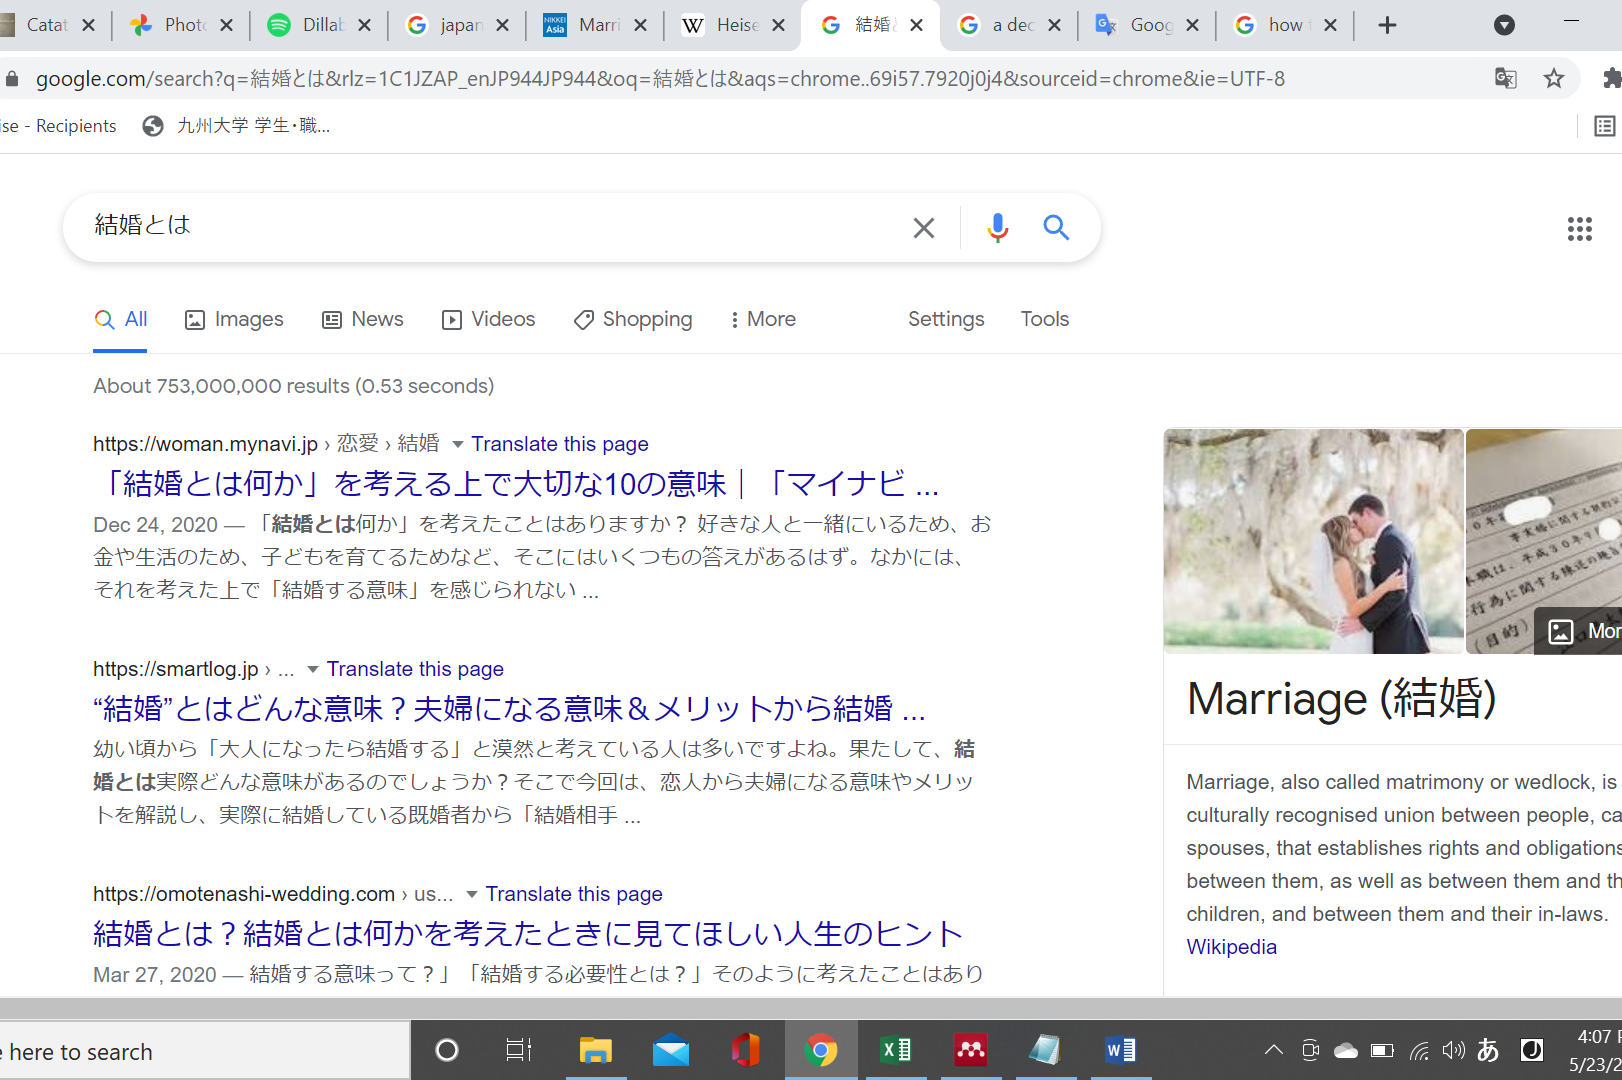Expand dropdown arrow next to woman.mynavi.jp result
The height and width of the screenshot is (1080, 1622).
[x=457, y=444]
